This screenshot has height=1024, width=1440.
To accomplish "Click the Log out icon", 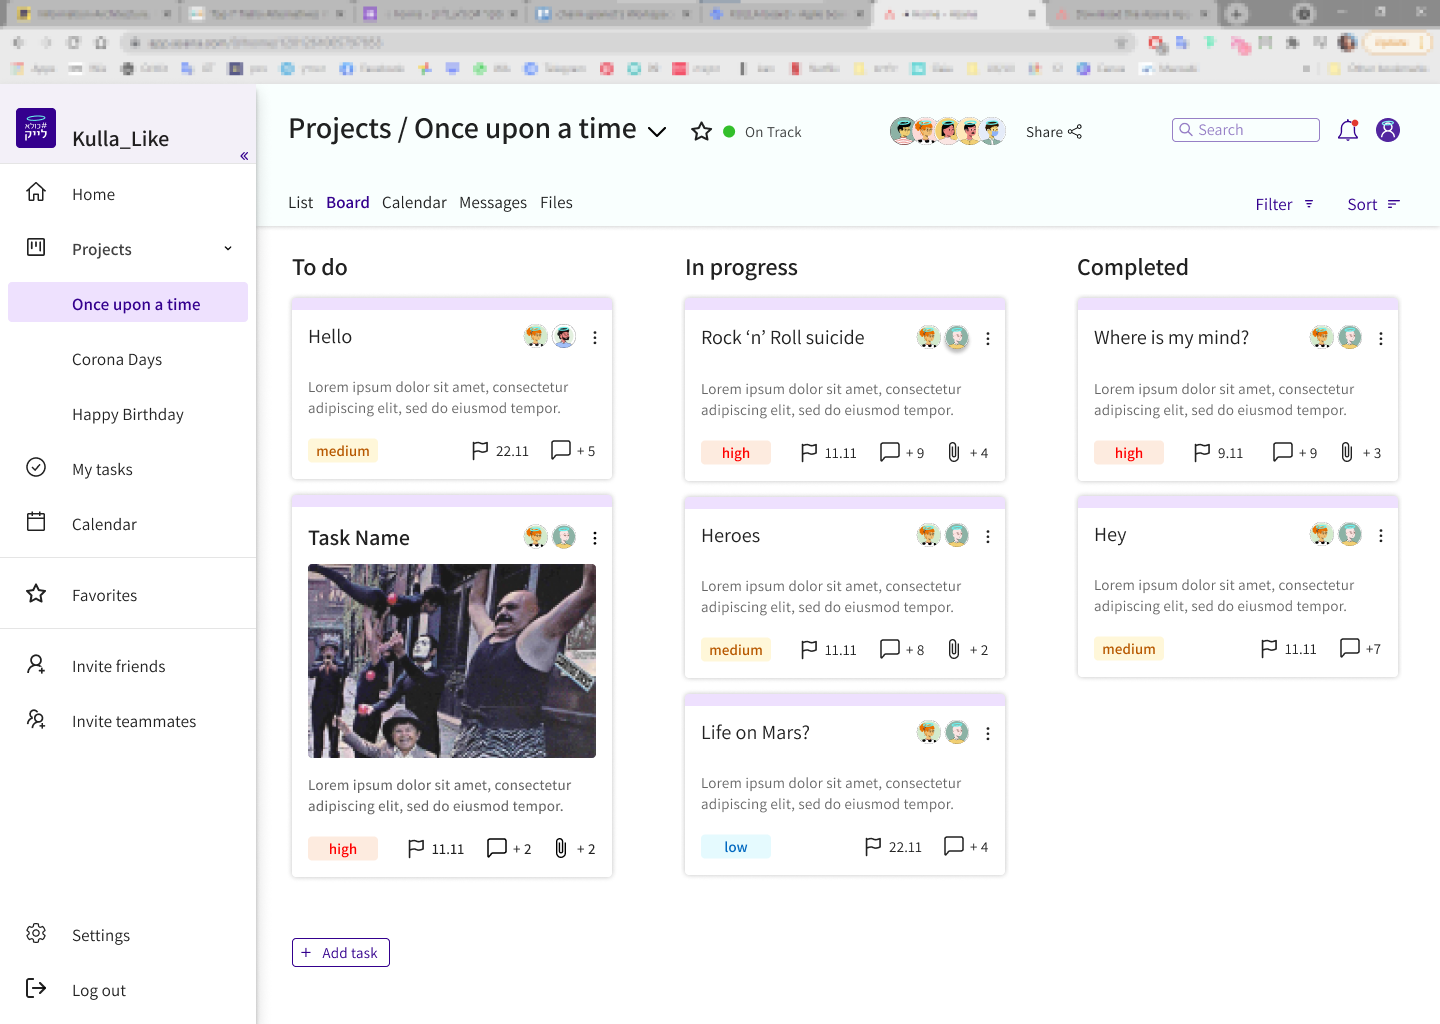I will pos(36,988).
